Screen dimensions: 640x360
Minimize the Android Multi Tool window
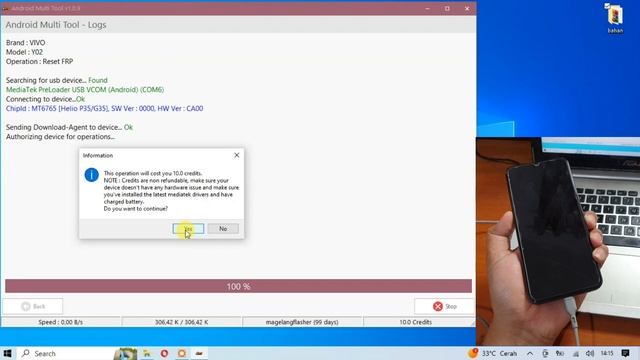[x=427, y=8]
